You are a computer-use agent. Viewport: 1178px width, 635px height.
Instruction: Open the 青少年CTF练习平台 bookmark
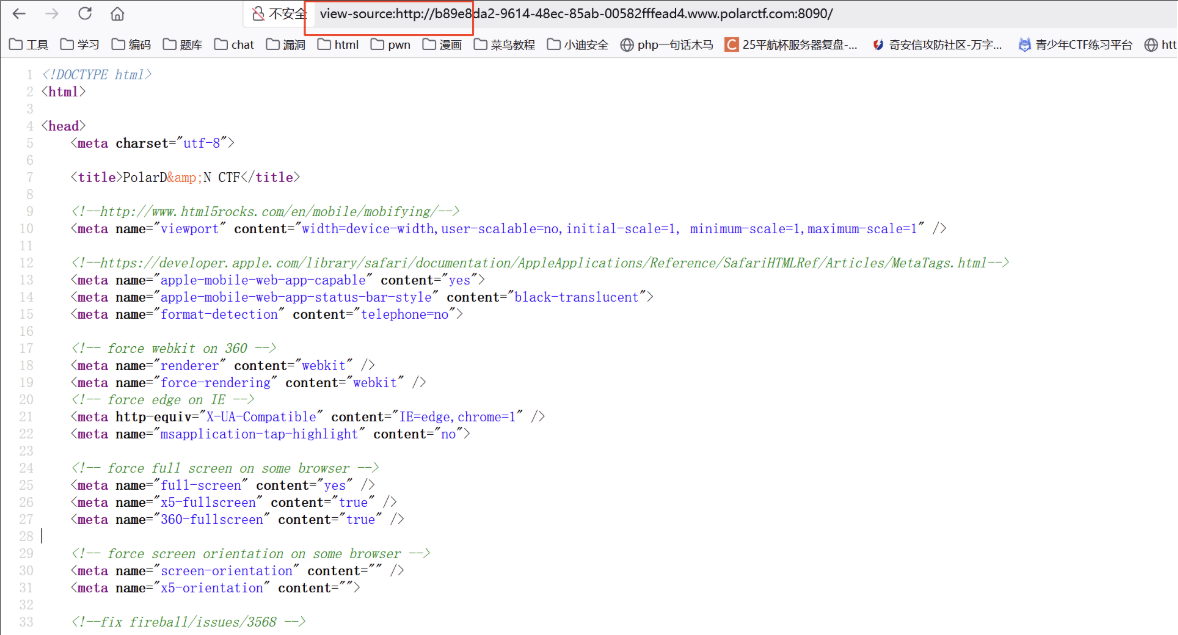point(1074,44)
